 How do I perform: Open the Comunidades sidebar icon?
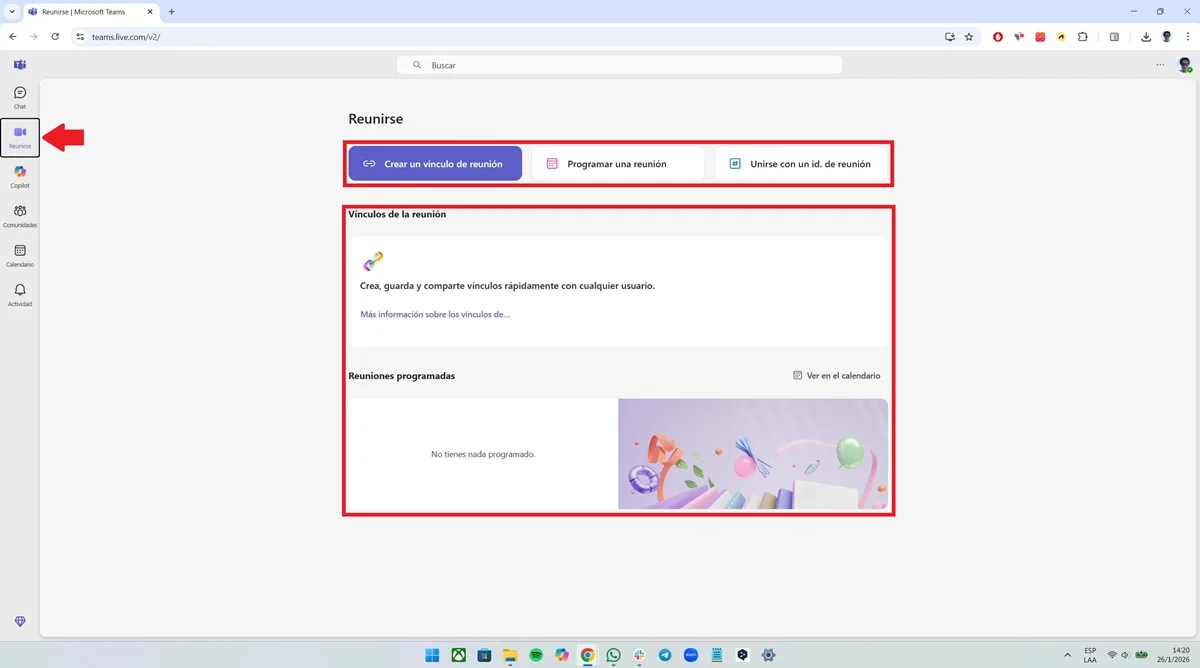(20, 216)
